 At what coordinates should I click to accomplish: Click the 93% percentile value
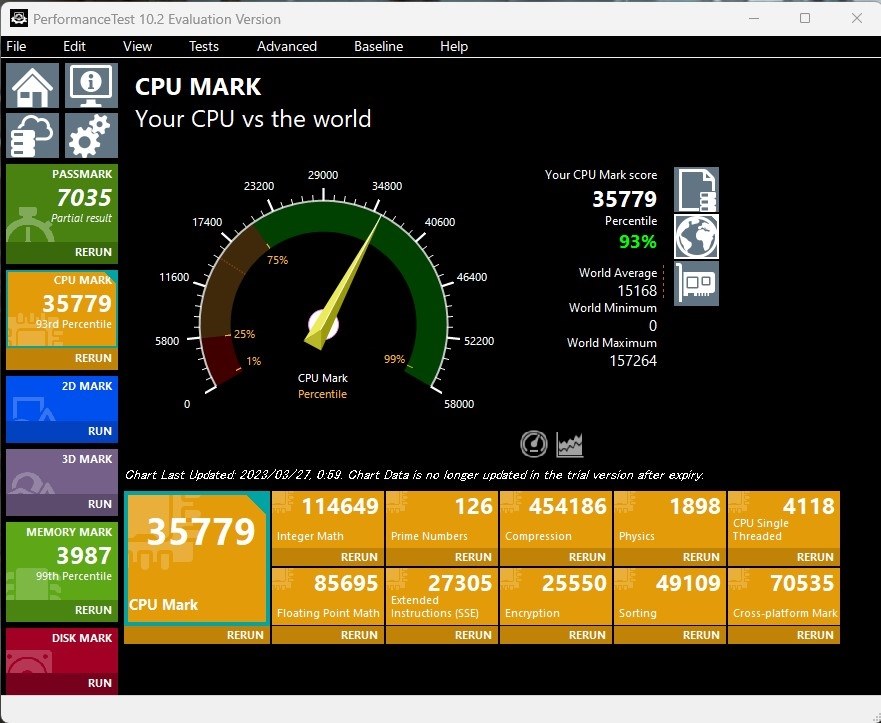coord(638,242)
